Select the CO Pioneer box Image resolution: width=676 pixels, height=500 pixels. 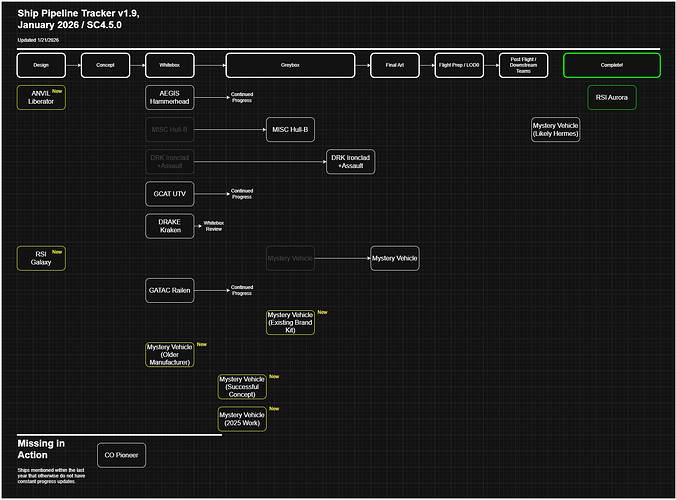click(121, 455)
